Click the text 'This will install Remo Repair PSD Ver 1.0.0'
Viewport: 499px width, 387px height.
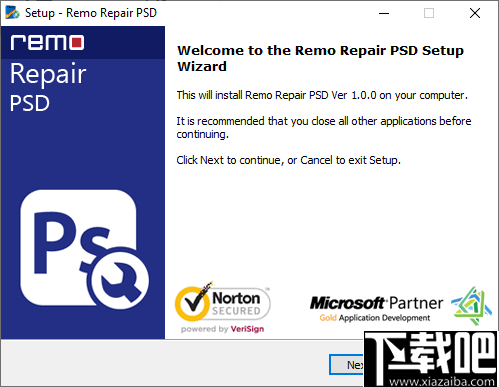[x=276, y=95]
